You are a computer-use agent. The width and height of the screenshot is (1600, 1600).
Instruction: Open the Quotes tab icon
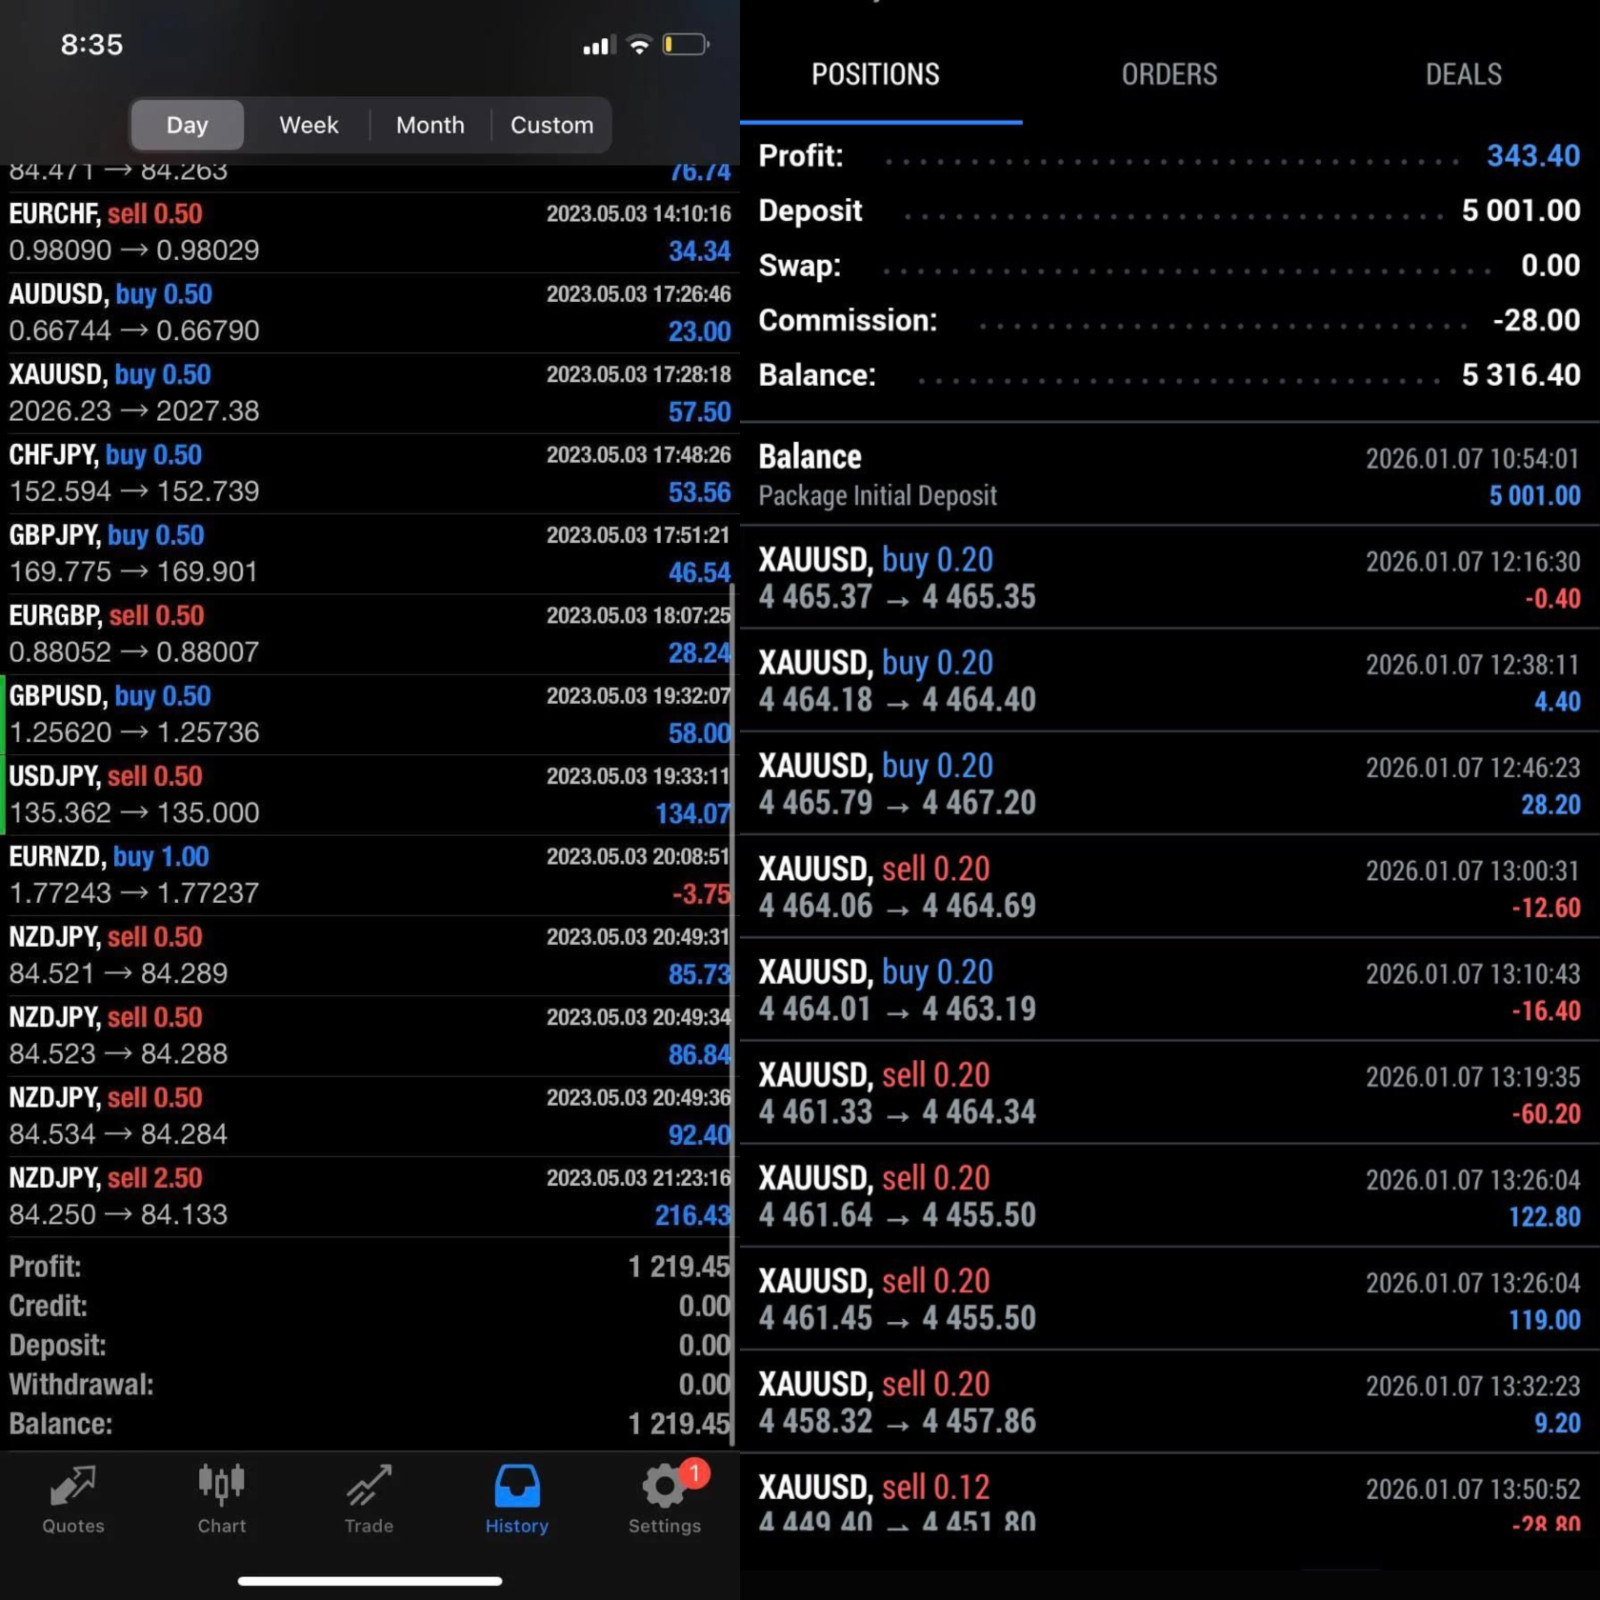coord(73,1487)
